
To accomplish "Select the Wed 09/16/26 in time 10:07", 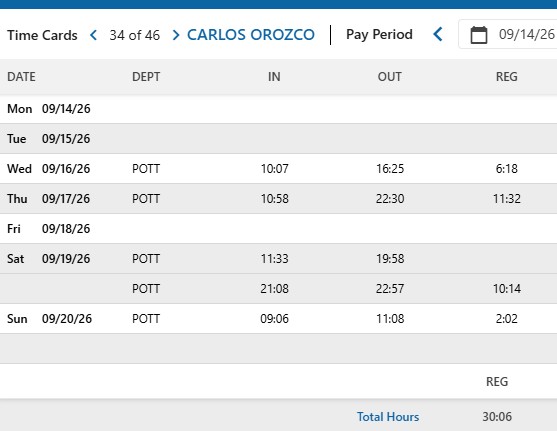I will pyautogui.click(x=275, y=168).
